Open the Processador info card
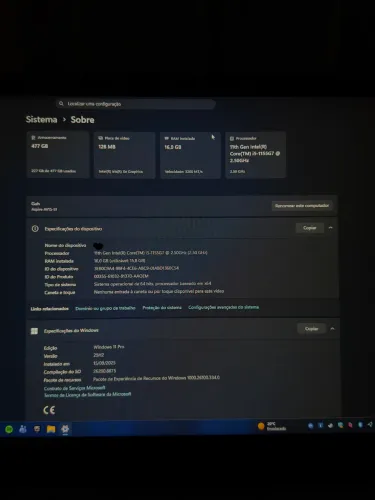Viewport: 375px width, 500px height. point(256,155)
